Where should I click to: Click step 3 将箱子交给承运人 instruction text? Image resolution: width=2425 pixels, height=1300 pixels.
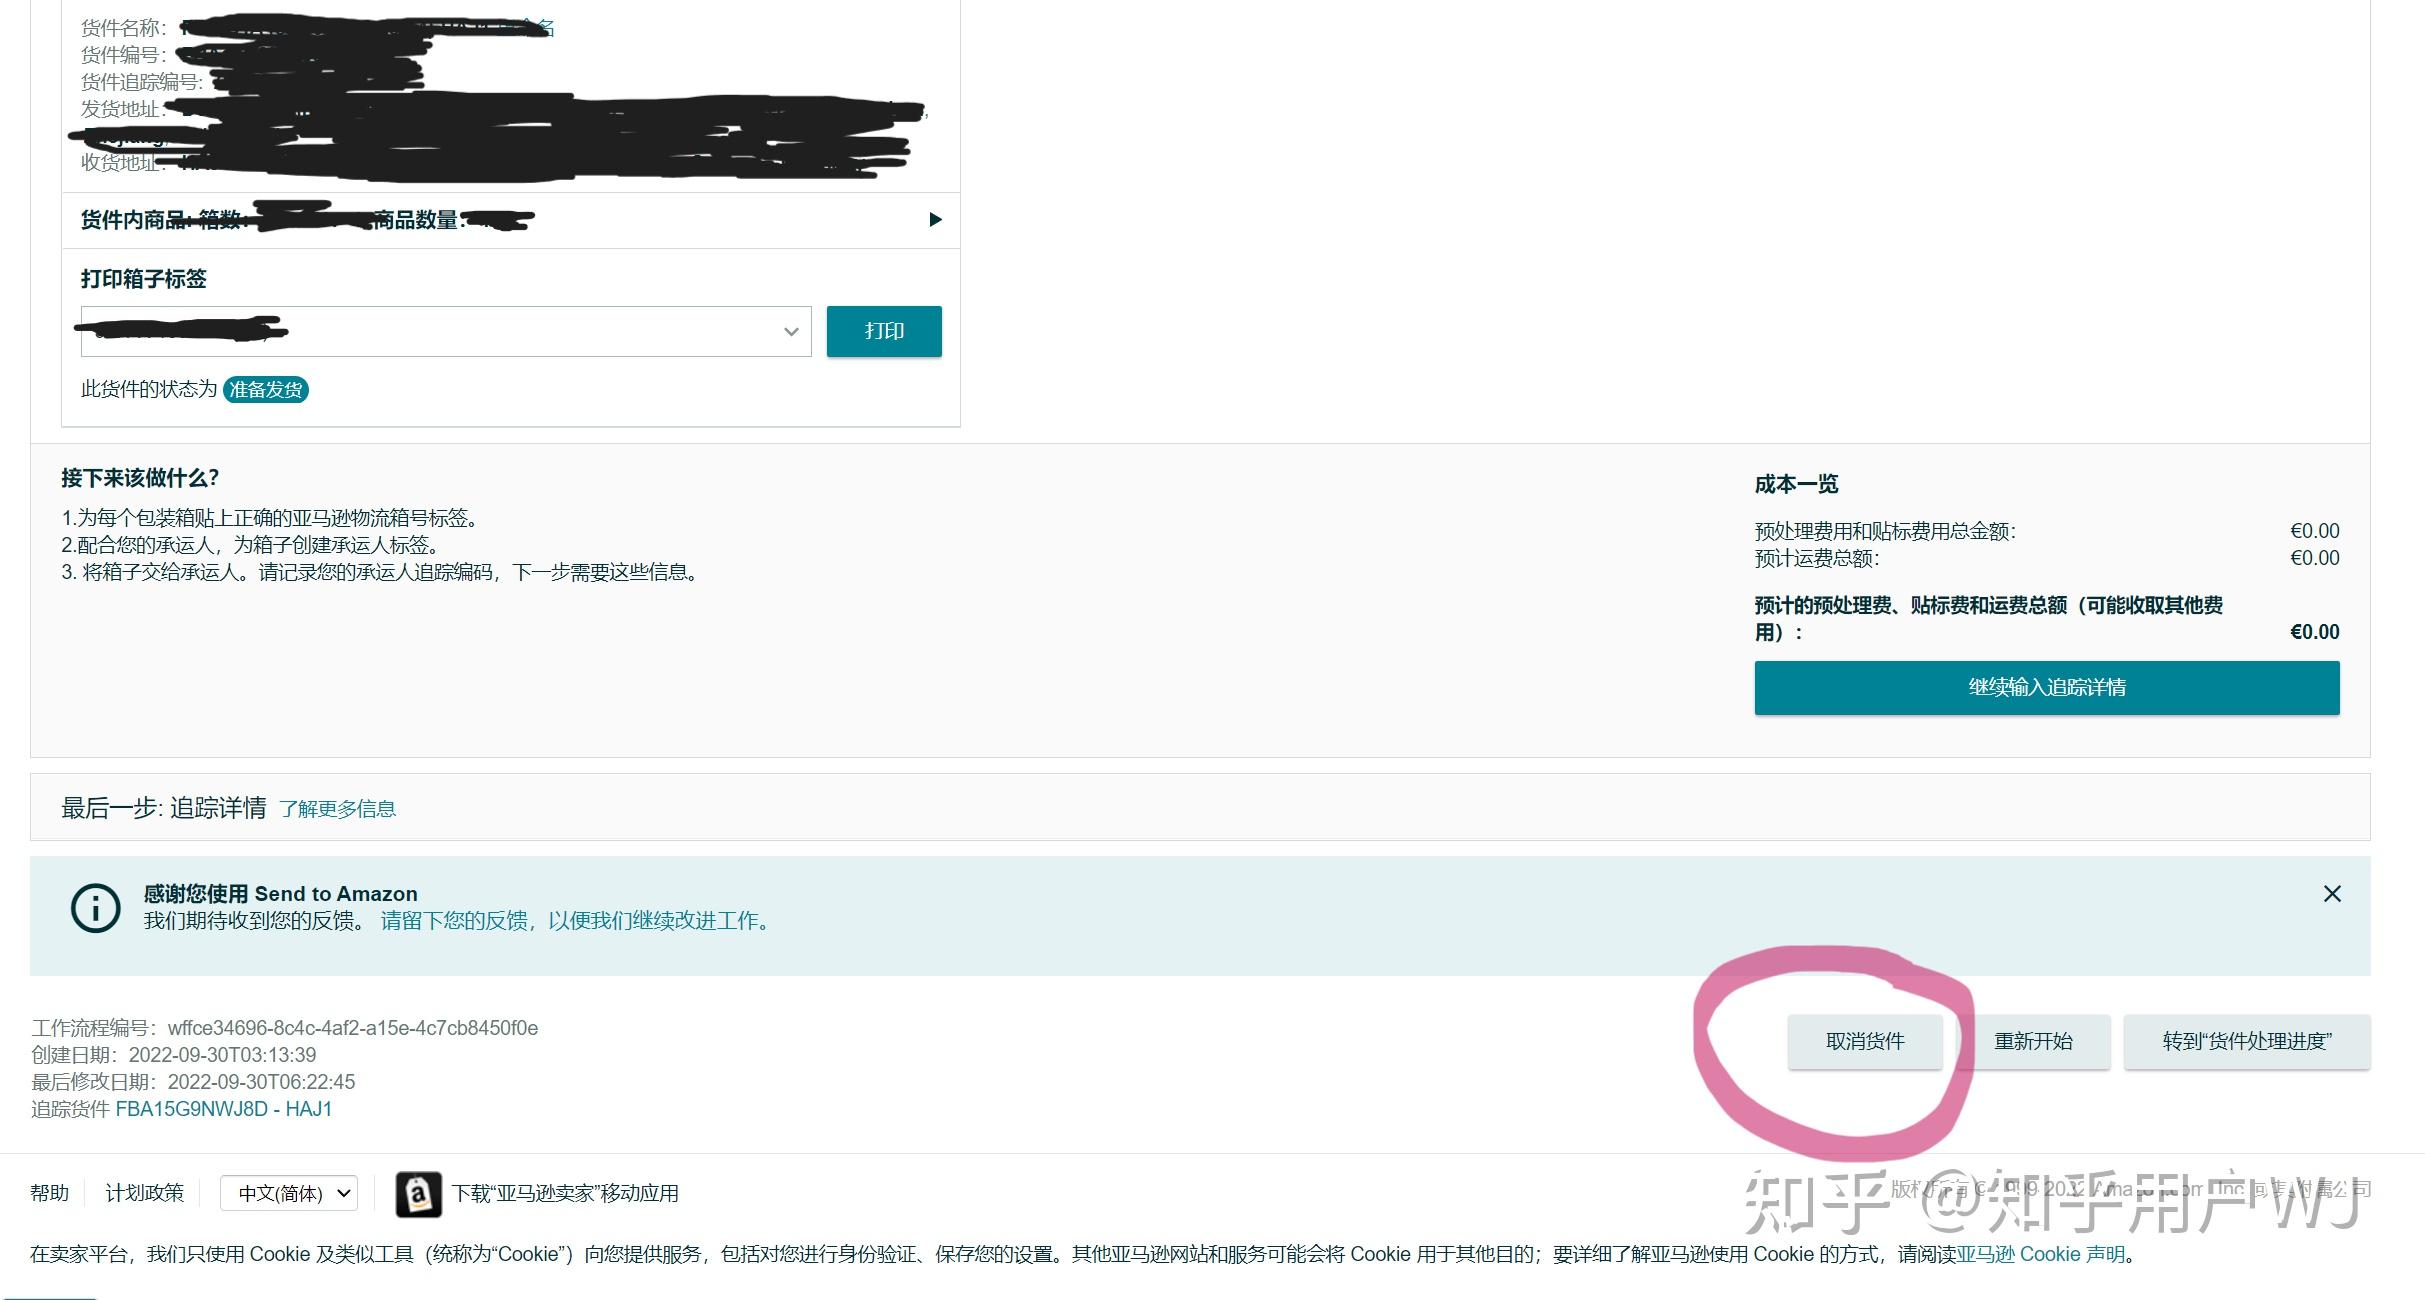point(380,572)
